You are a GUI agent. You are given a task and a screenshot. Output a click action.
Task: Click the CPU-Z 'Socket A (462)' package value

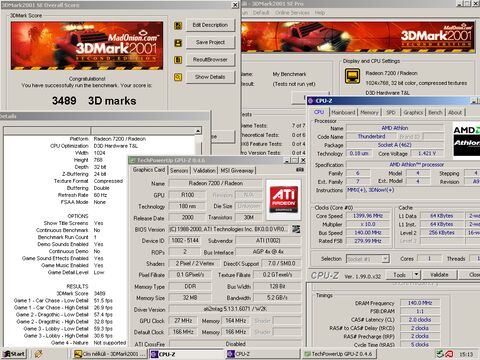[x=395, y=145]
